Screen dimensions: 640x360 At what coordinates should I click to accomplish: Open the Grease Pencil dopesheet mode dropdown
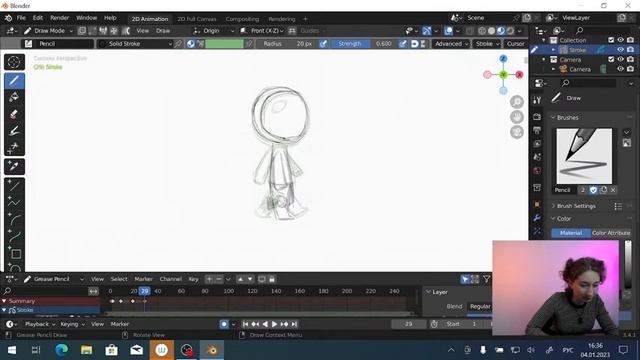coord(53,279)
